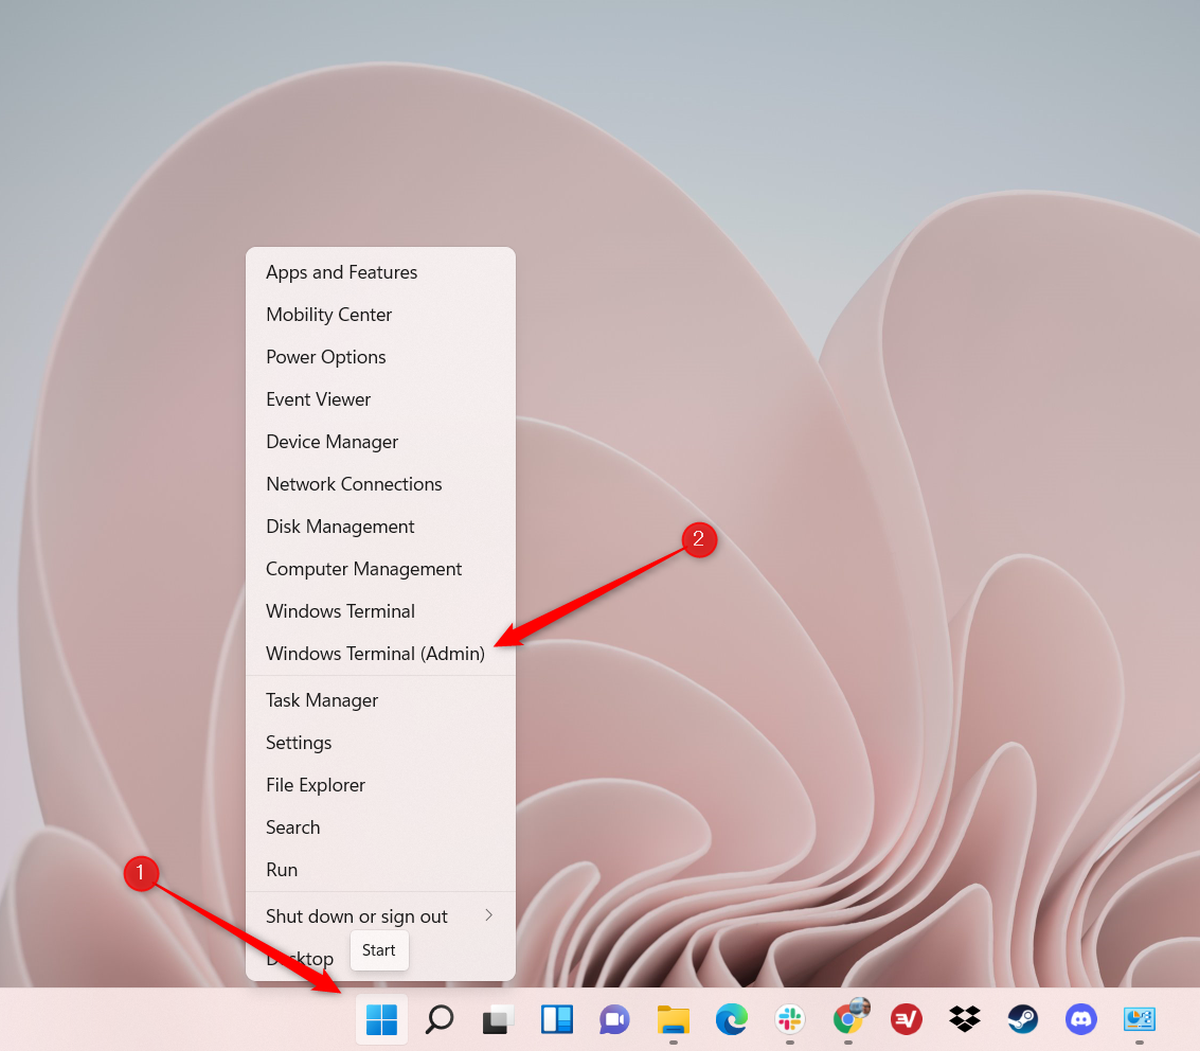
Task: Open Dropbox from the taskbar
Action: [x=965, y=1020]
